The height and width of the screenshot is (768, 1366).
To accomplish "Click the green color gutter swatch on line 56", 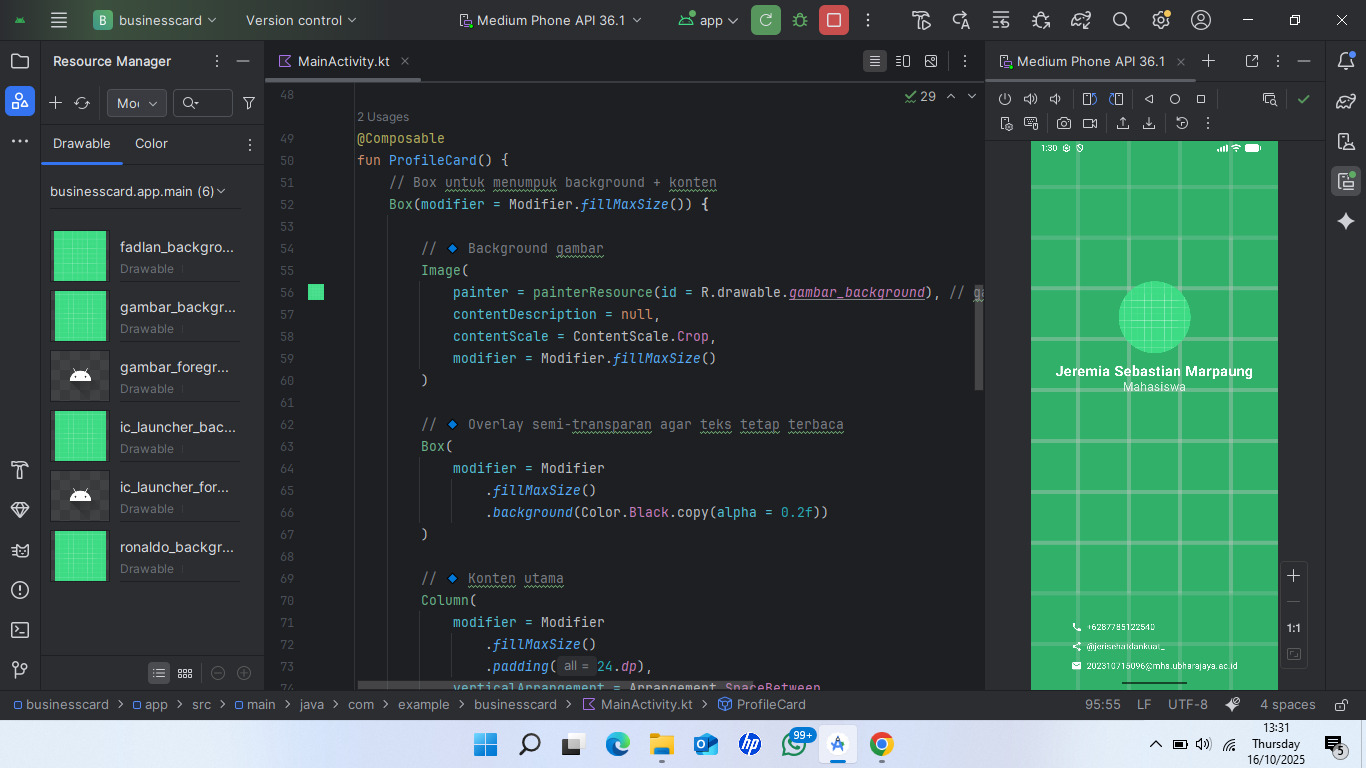I will pyautogui.click(x=316, y=292).
